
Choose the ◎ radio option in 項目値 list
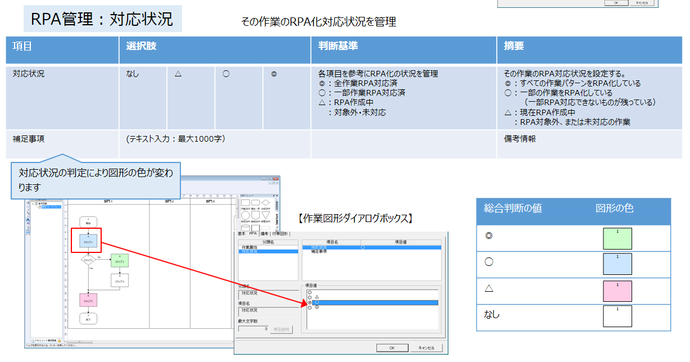coord(310,307)
